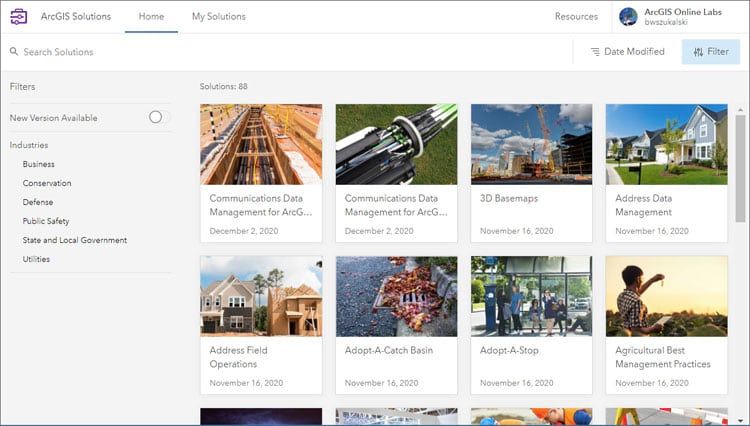Filter by Conservation industry
This screenshot has height=426, width=750.
pos(47,183)
